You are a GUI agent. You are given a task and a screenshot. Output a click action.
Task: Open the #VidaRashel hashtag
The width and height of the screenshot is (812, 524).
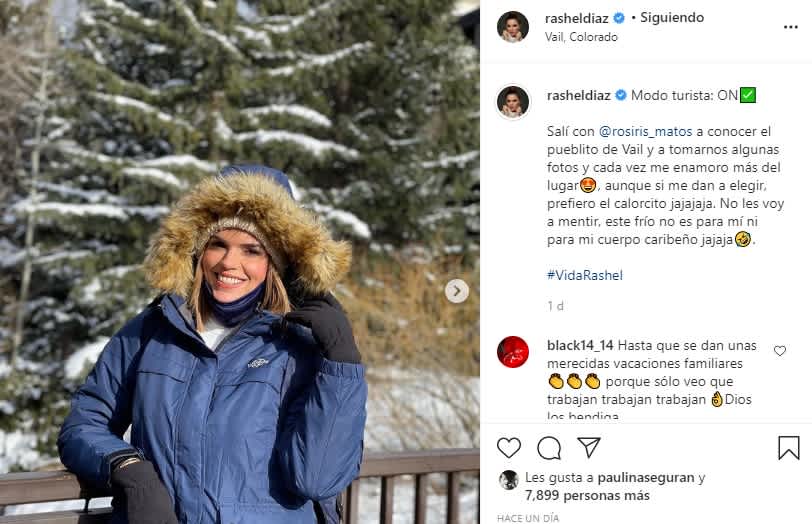pos(585,275)
